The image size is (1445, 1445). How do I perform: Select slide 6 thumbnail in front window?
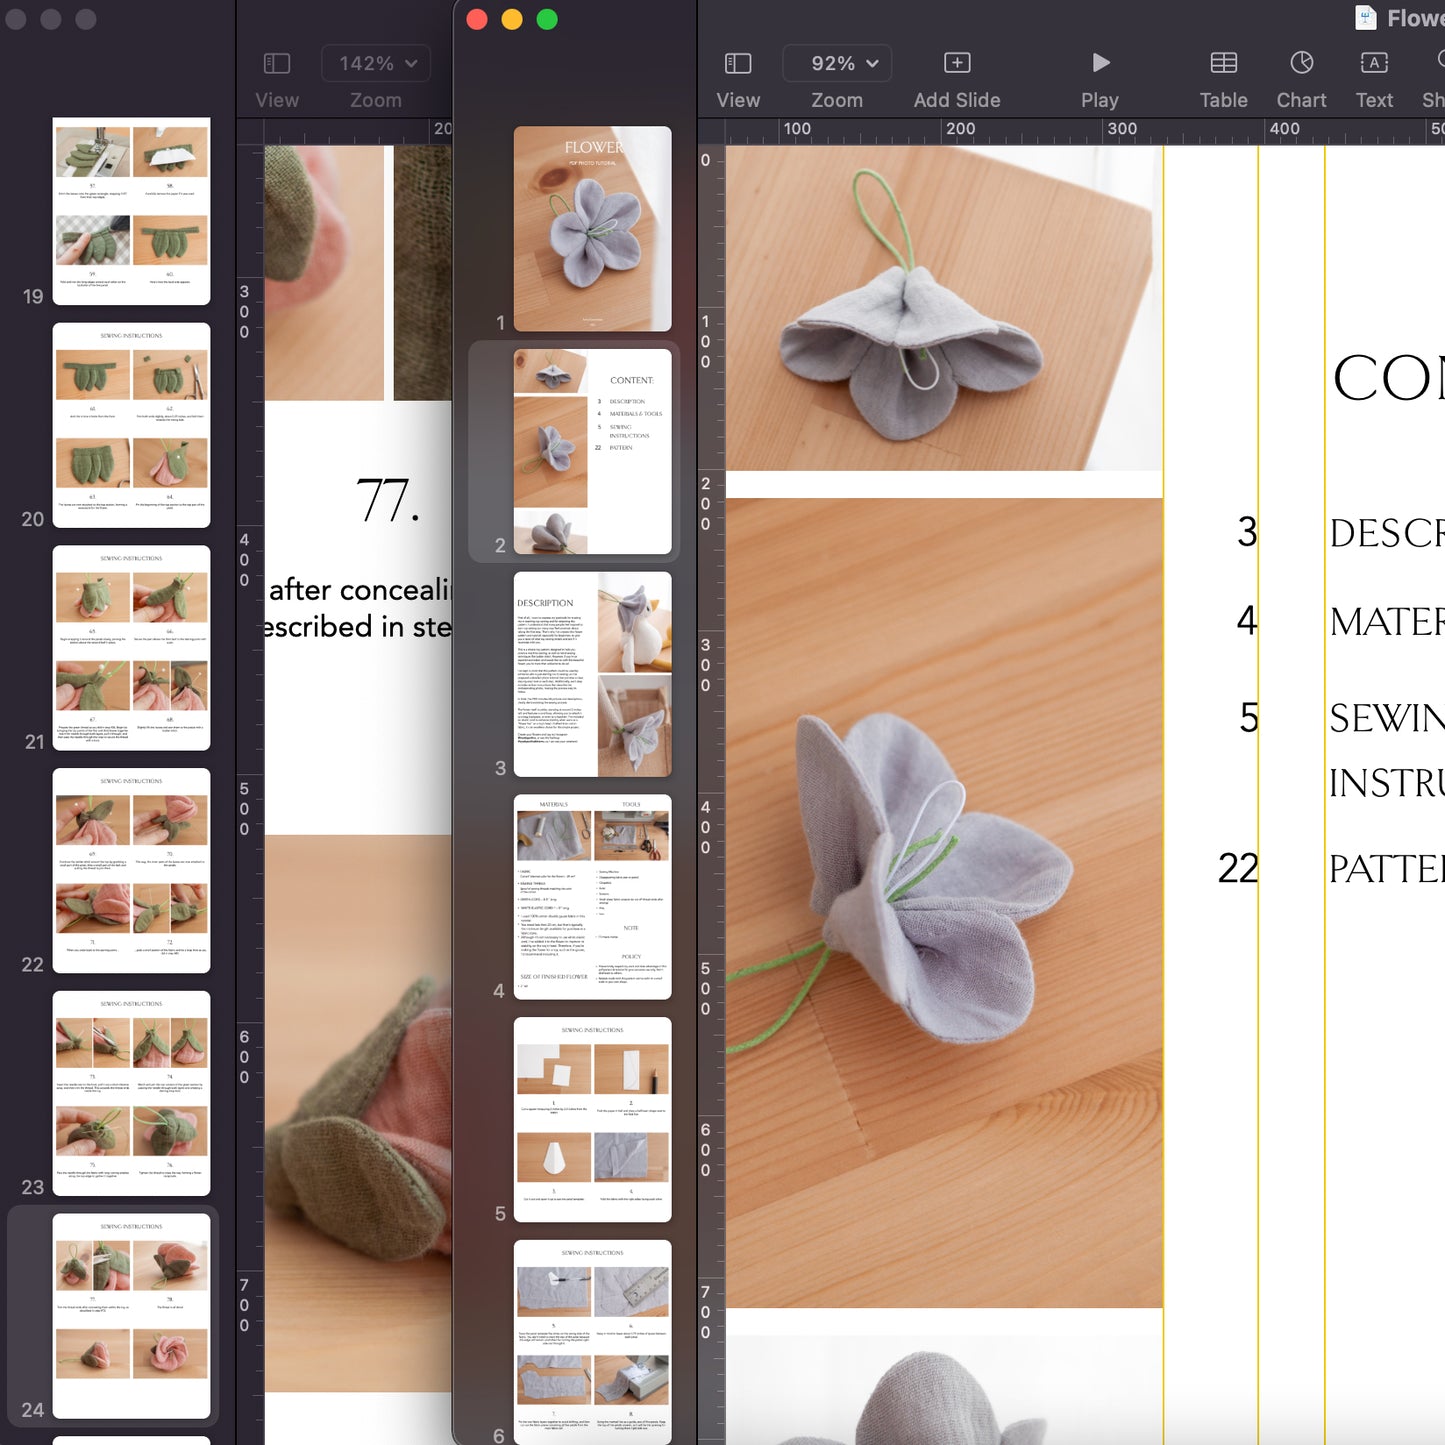coord(592,1342)
